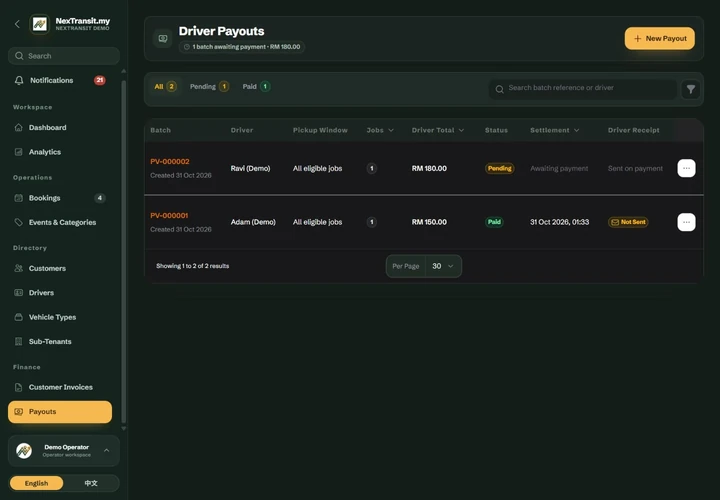Image resolution: width=720 pixels, height=500 pixels.
Task: Open Notifications bell icon
Action: click(x=19, y=80)
